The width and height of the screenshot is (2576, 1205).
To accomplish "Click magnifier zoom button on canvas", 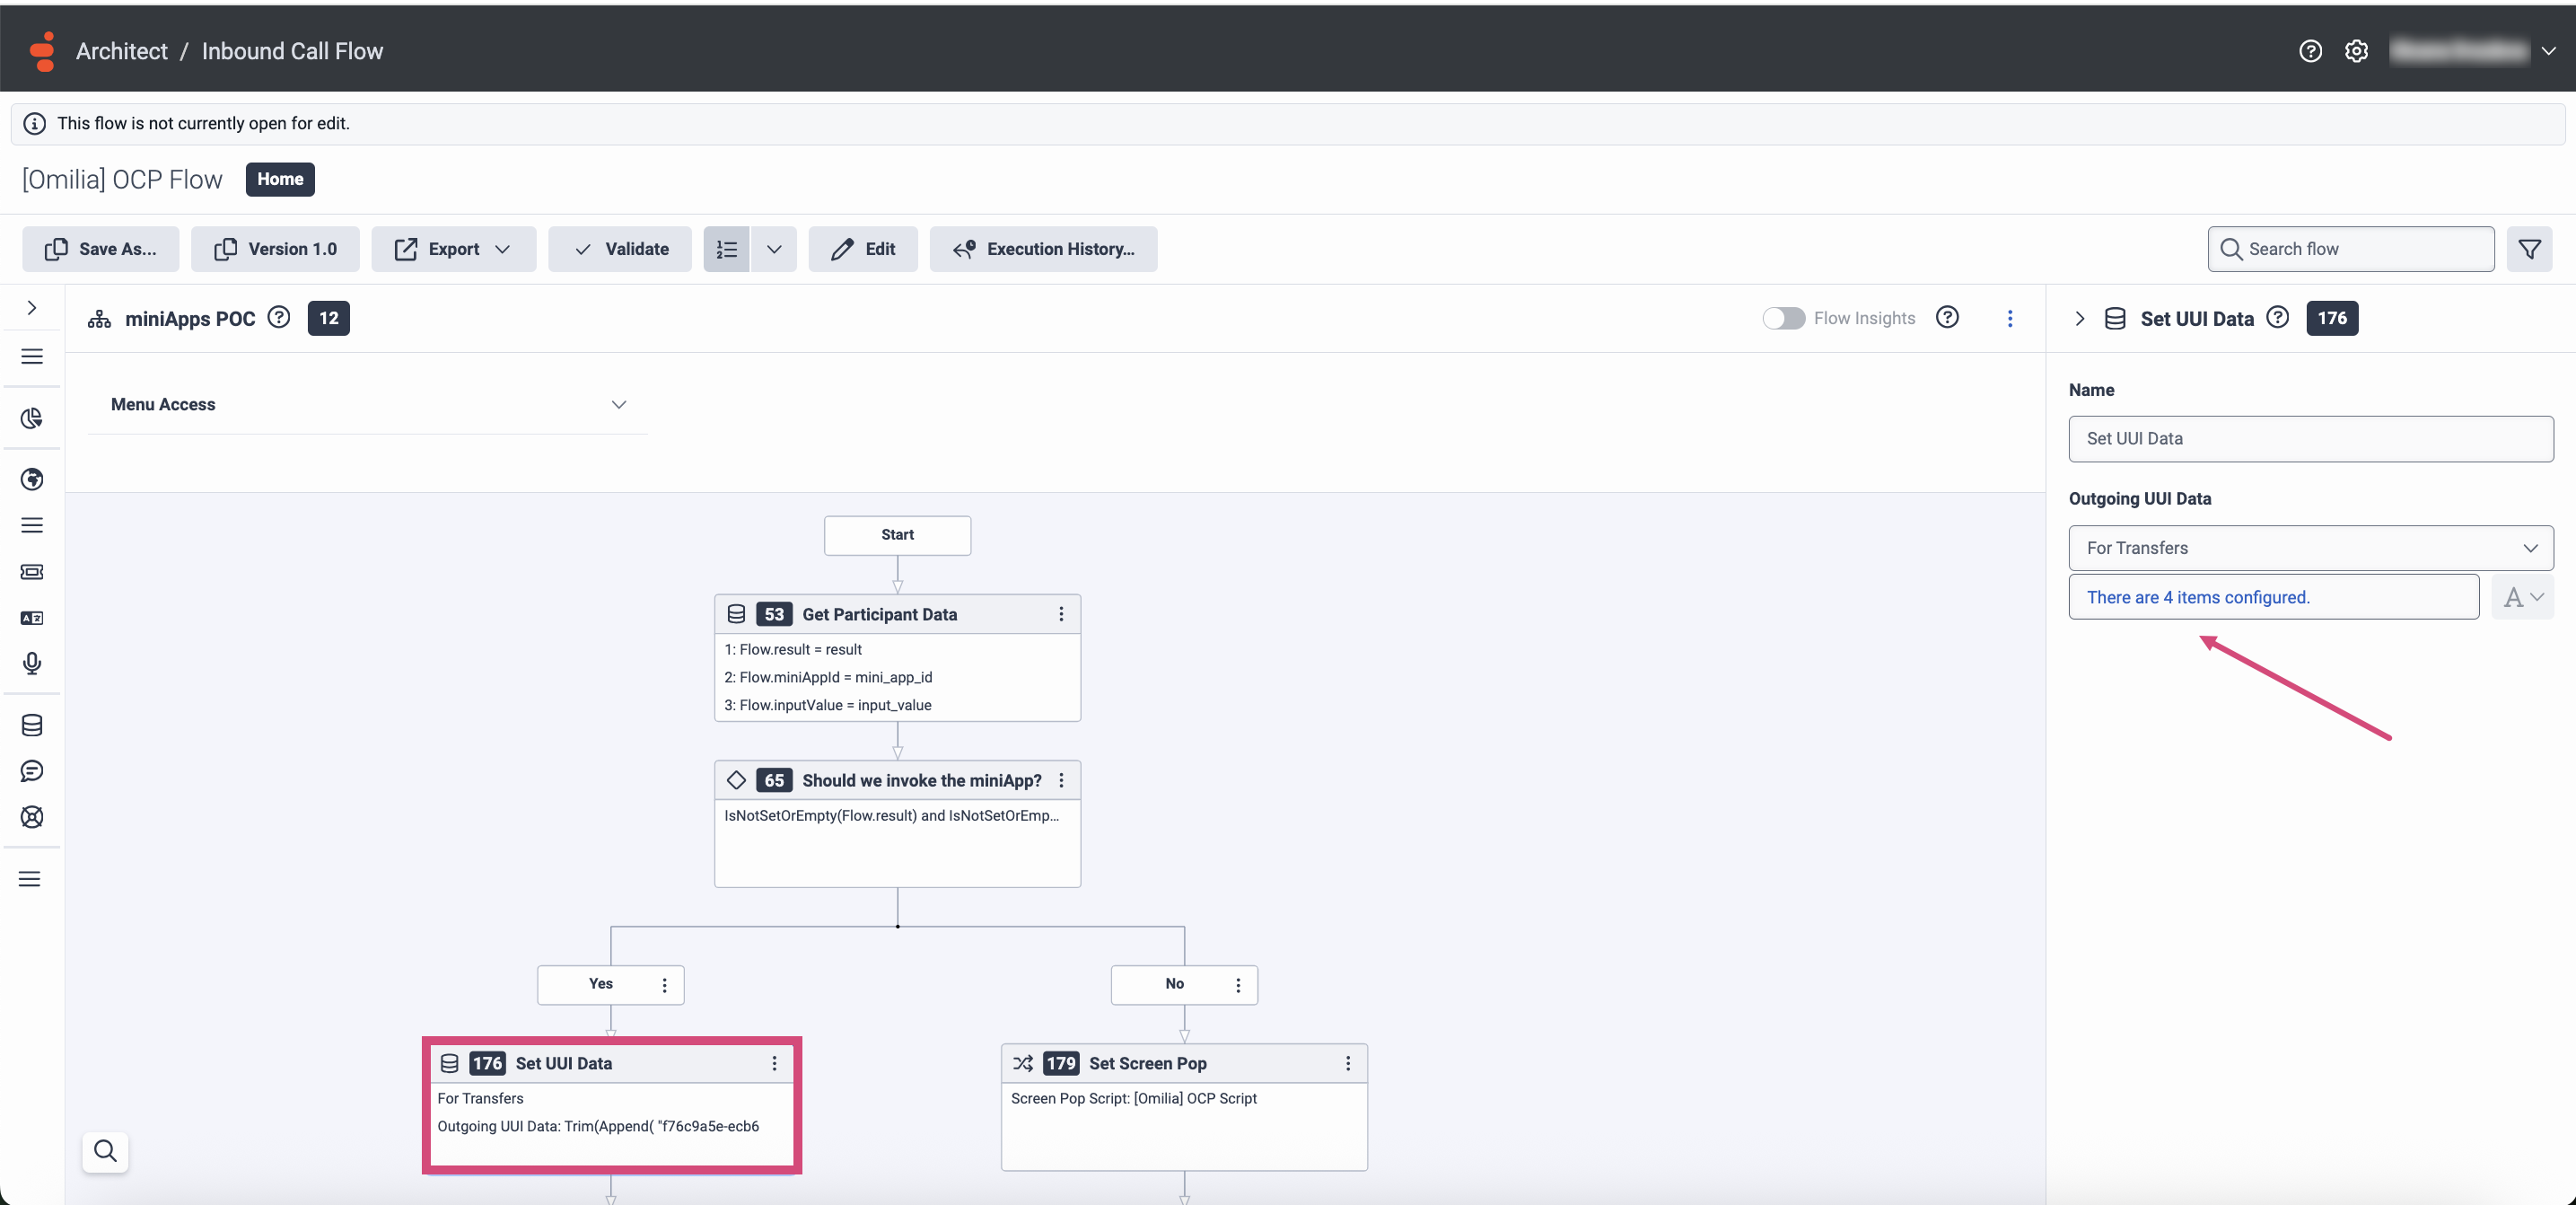I will 105,1151.
